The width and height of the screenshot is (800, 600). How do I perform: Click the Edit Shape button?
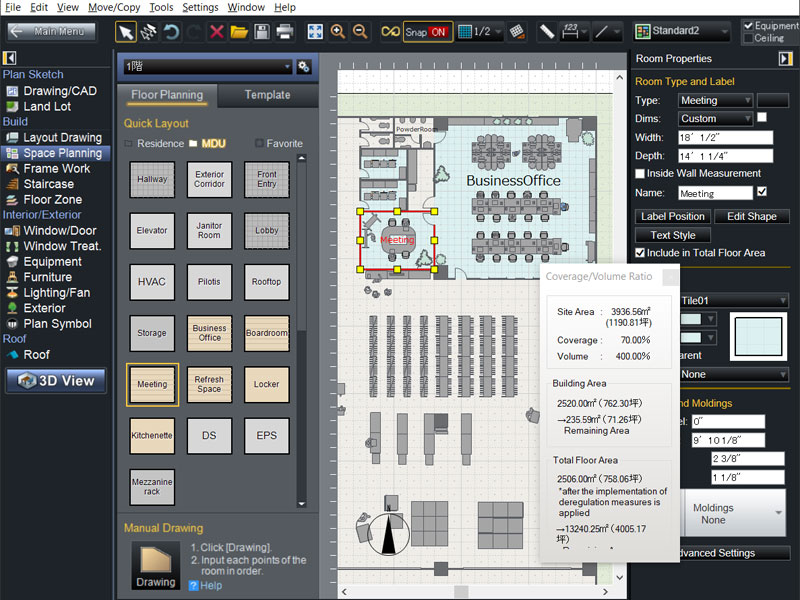coord(752,216)
